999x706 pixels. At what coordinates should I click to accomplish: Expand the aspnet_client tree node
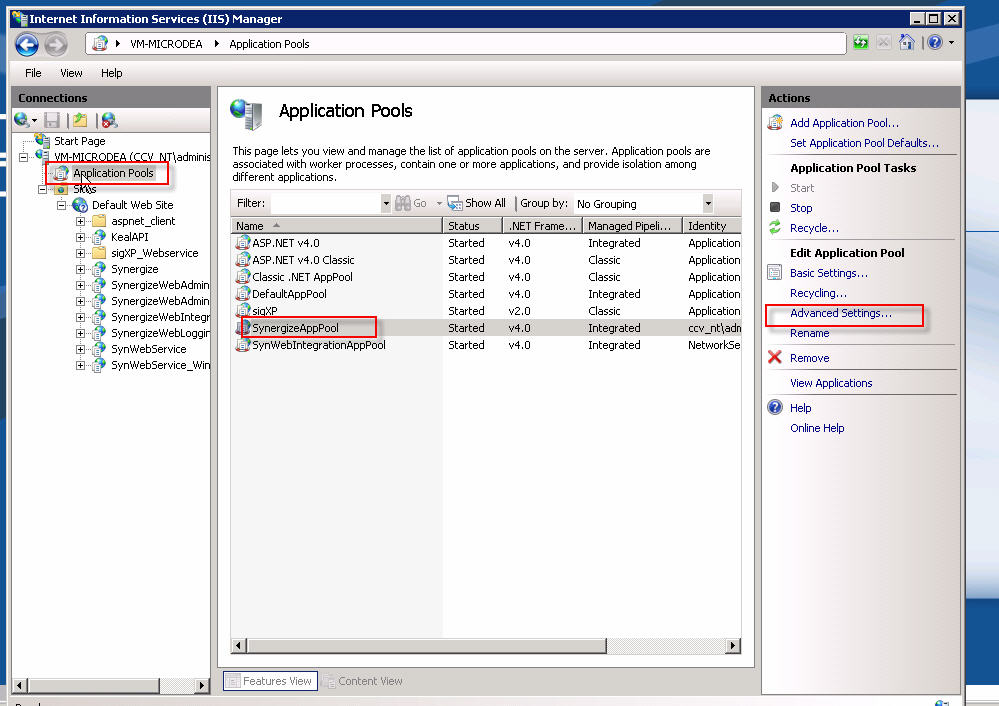[80, 221]
